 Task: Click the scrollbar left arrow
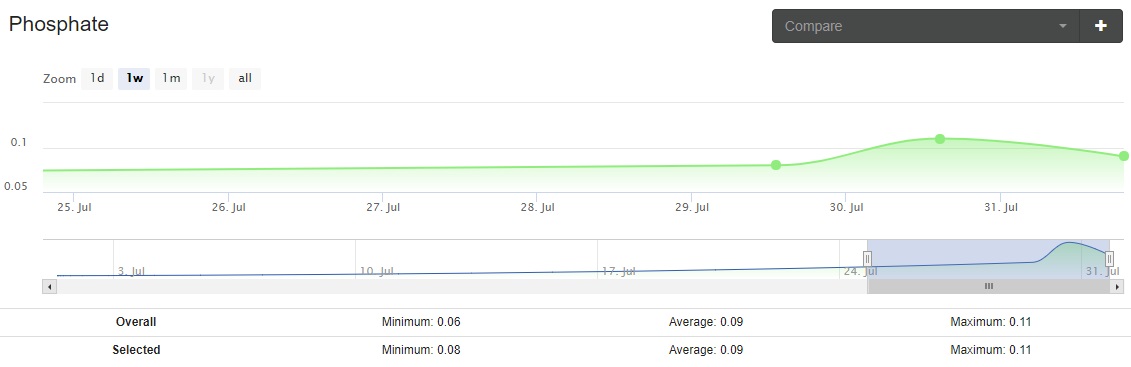[x=50, y=286]
